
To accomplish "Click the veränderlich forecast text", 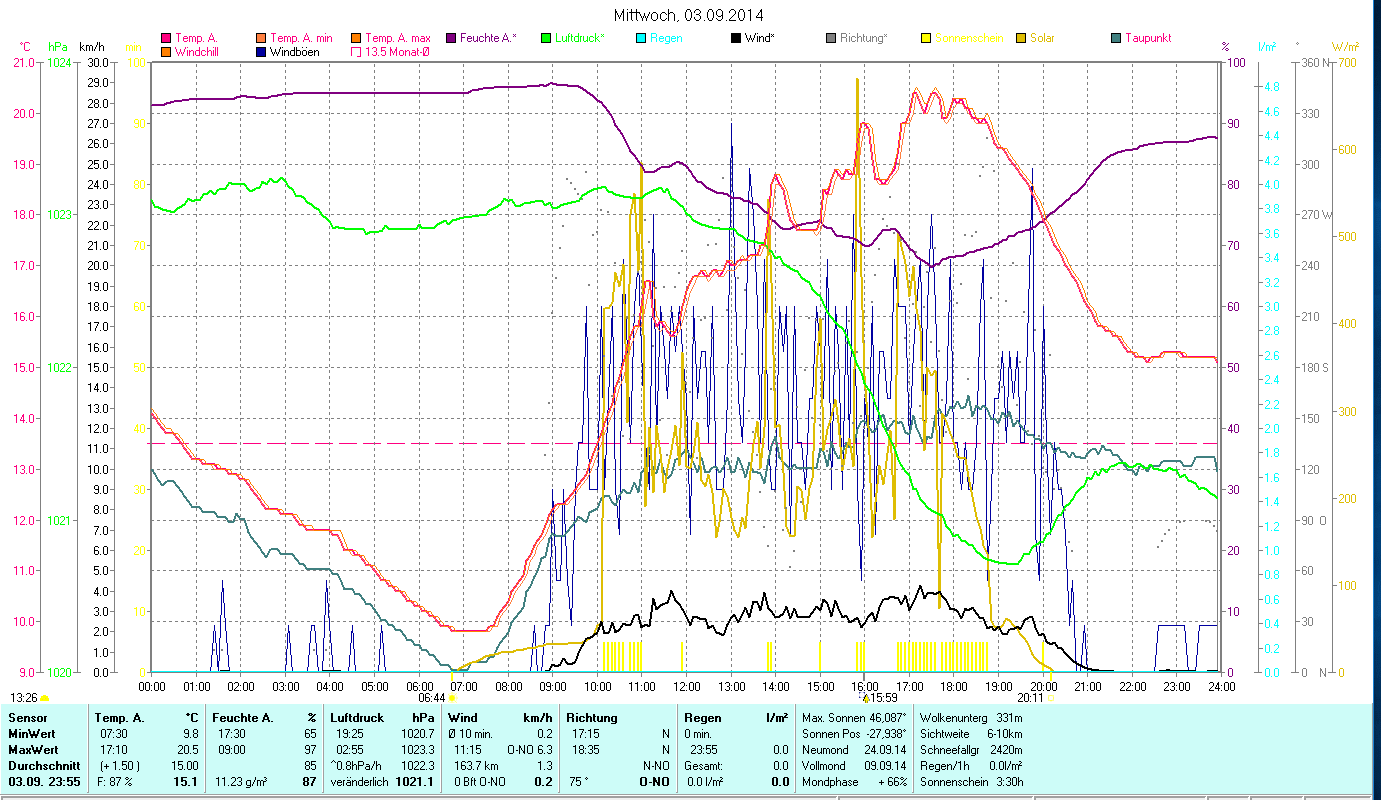I will (x=360, y=782).
